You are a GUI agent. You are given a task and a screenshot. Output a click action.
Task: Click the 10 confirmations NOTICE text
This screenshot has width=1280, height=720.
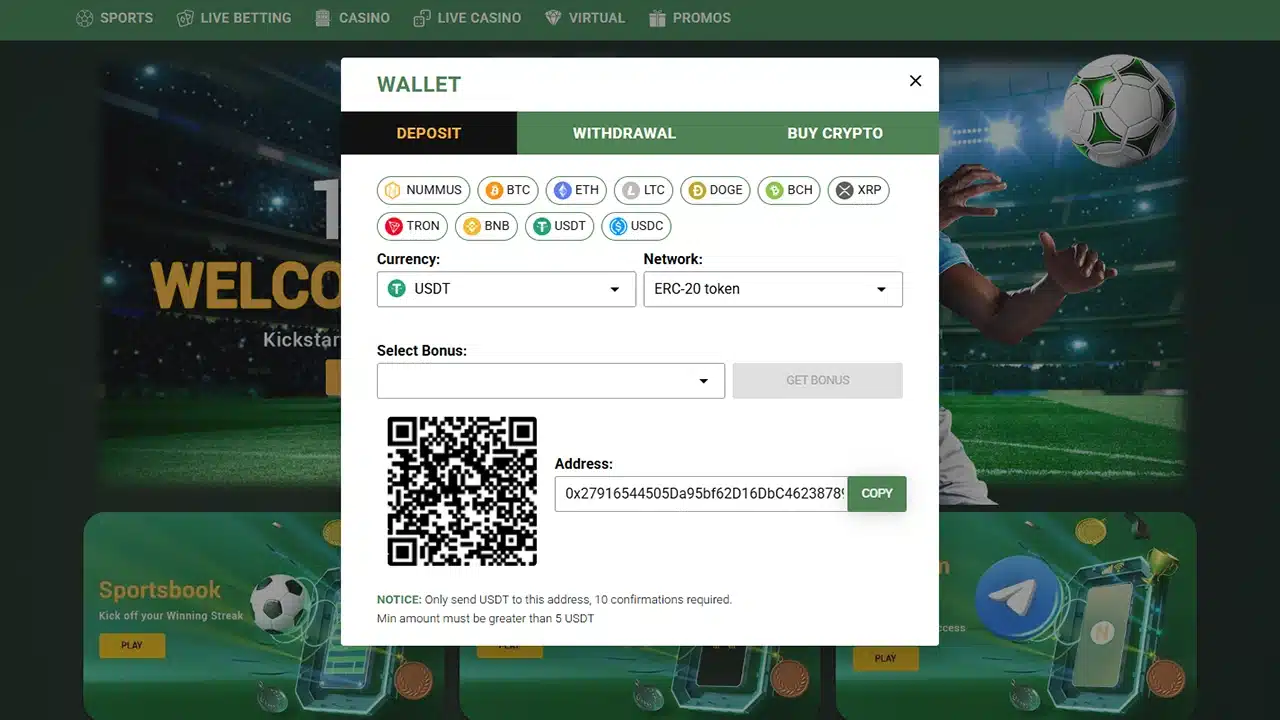pyautogui.click(x=554, y=600)
